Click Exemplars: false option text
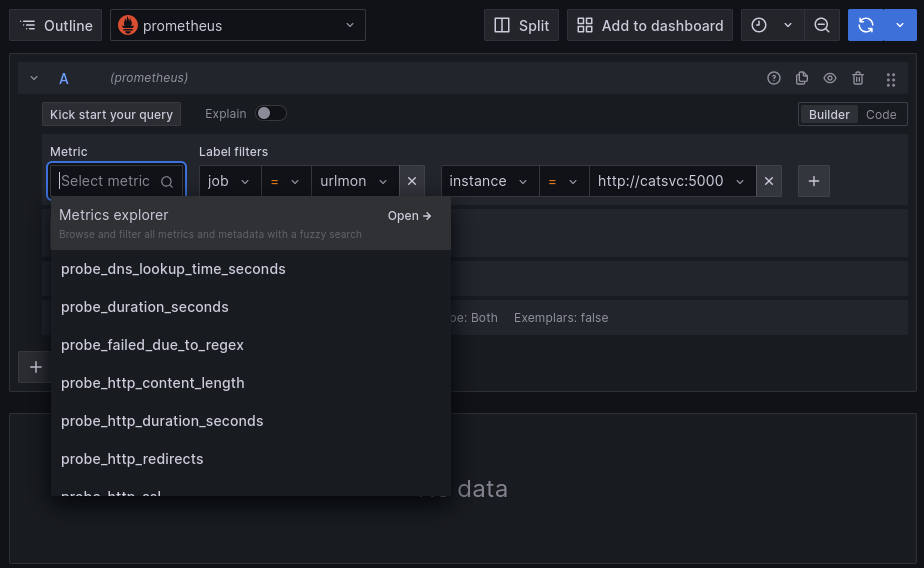This screenshot has height=568, width=924. [x=560, y=318]
